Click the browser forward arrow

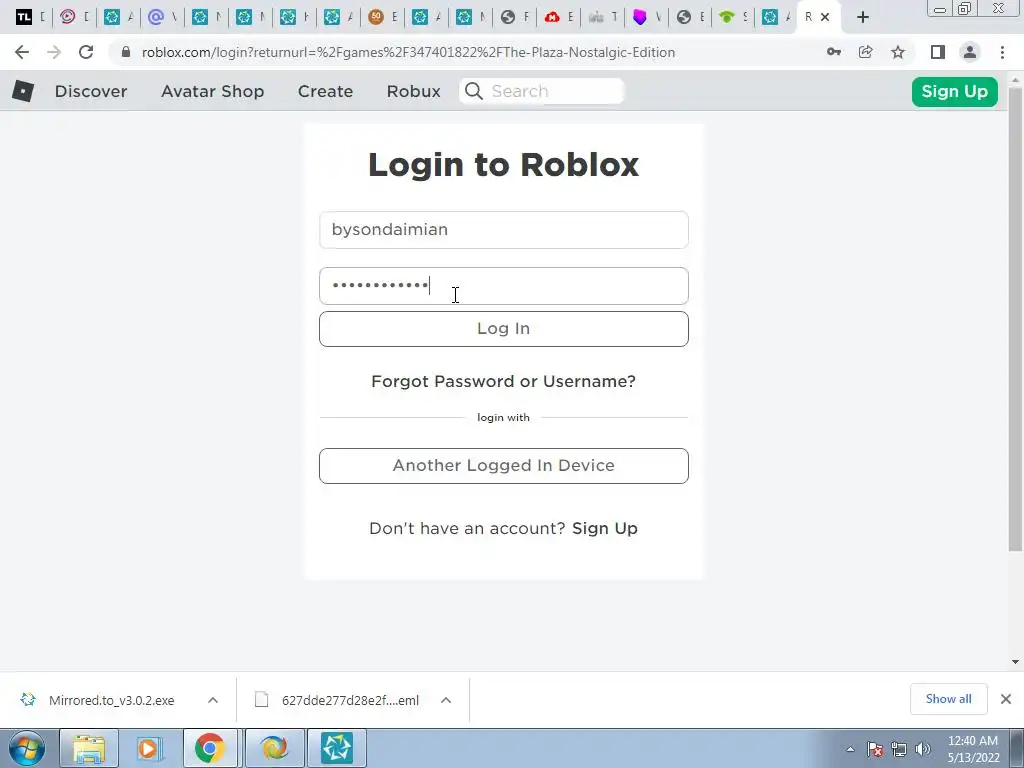(54, 52)
